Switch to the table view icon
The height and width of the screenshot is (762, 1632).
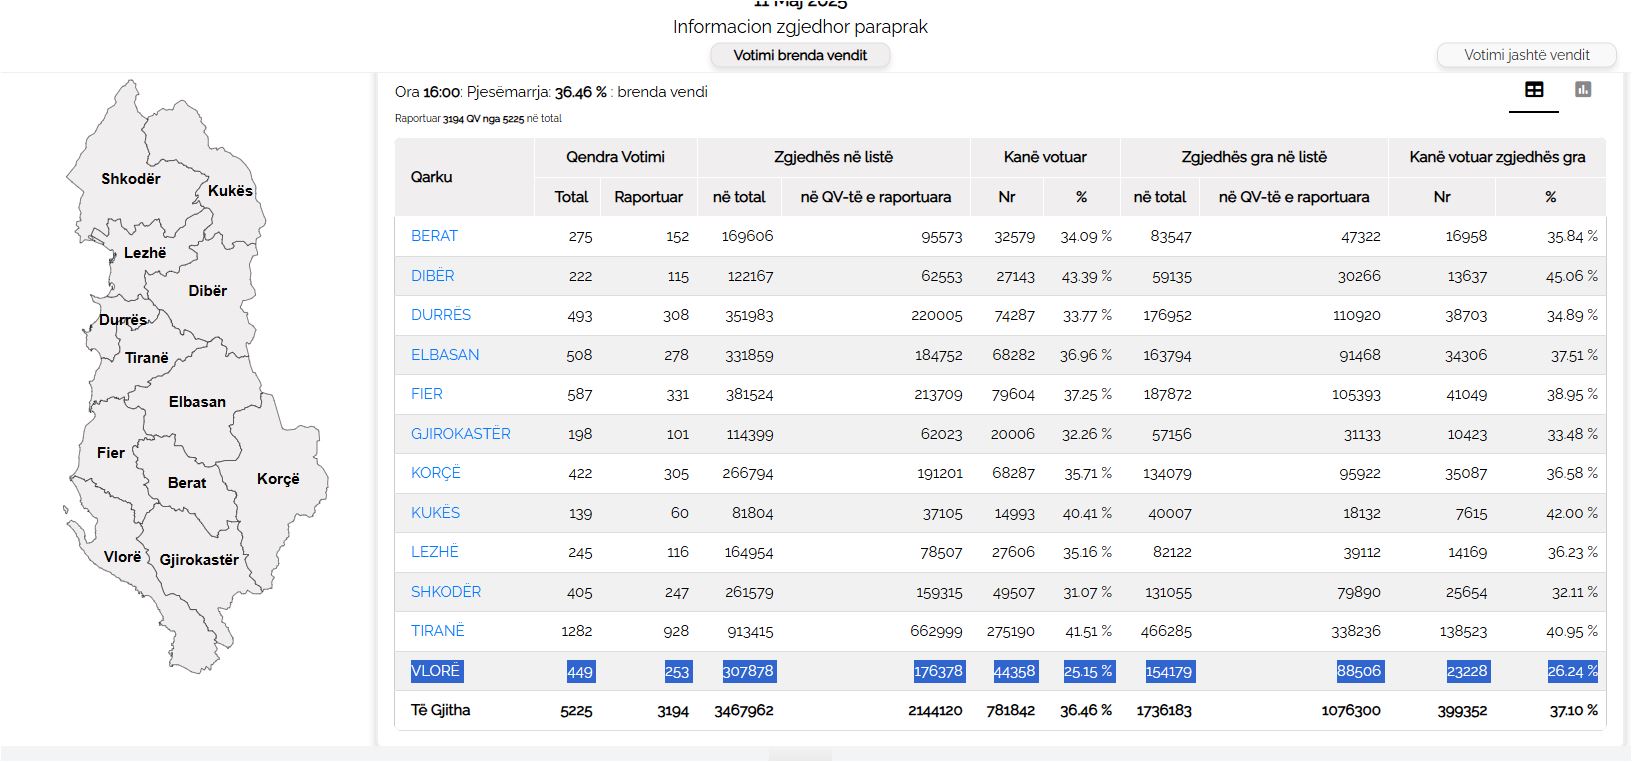click(x=1533, y=90)
